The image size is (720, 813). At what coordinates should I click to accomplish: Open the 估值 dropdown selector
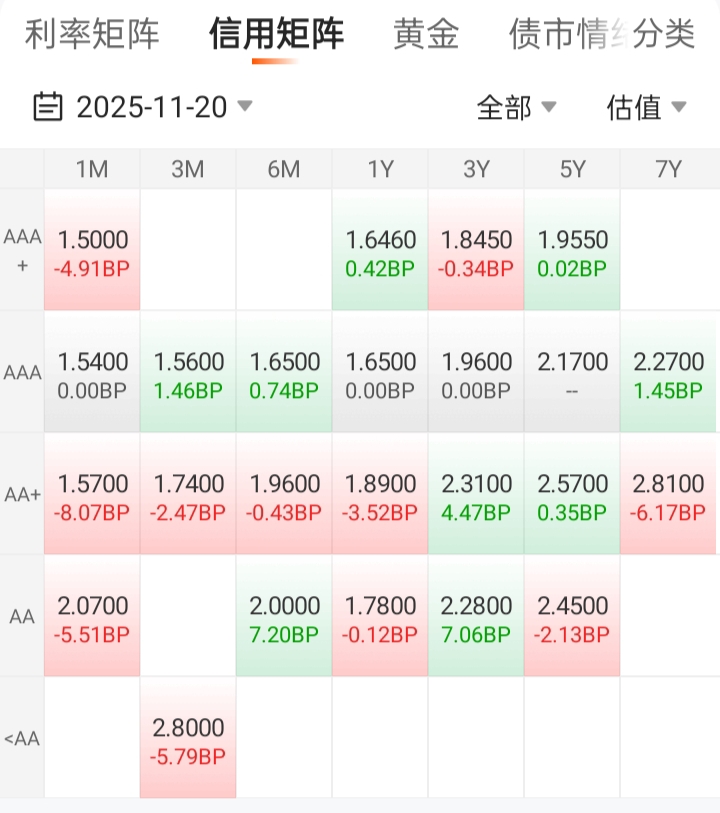[x=646, y=107]
